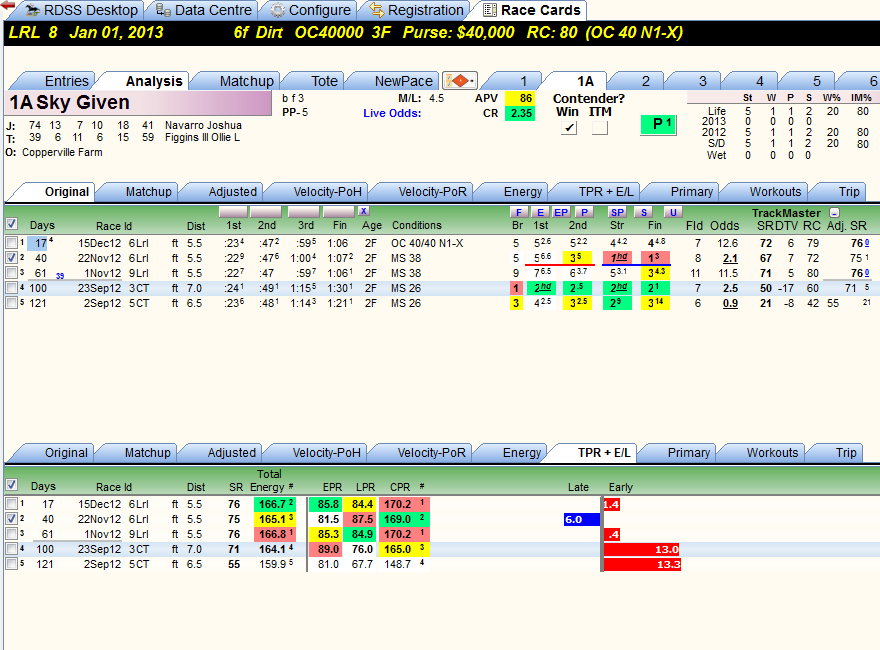Toggle select-all checkbox in Original pace lines
This screenshot has width=880, height=650.
click(x=11, y=224)
